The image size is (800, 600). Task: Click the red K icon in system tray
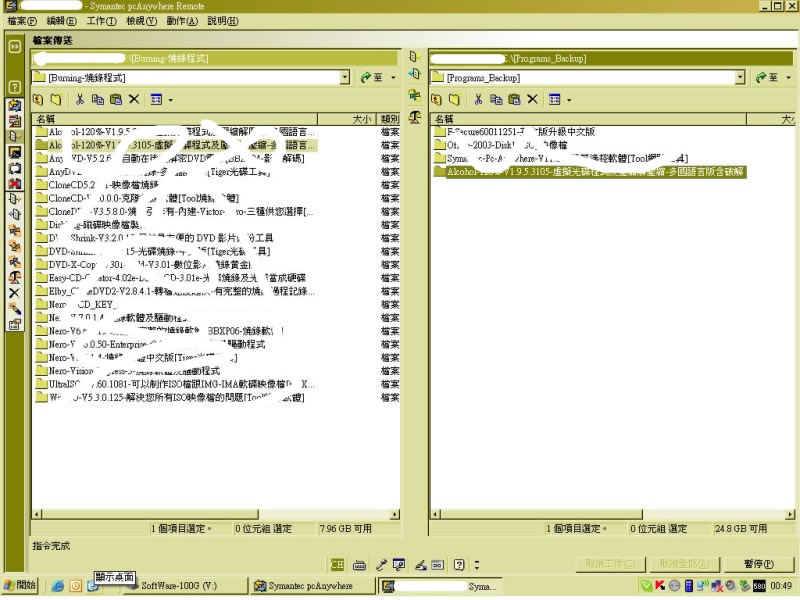pos(660,586)
